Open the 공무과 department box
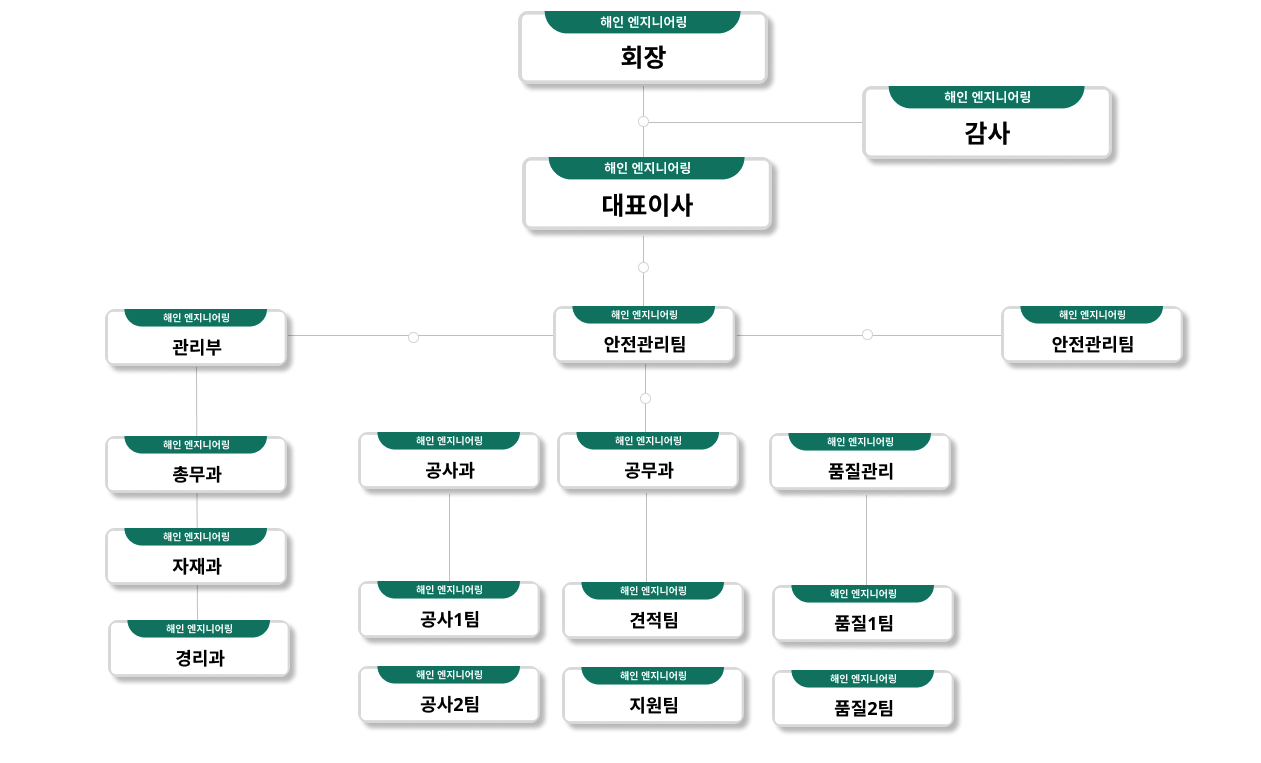Screen dimensions: 1261x763 [648, 461]
